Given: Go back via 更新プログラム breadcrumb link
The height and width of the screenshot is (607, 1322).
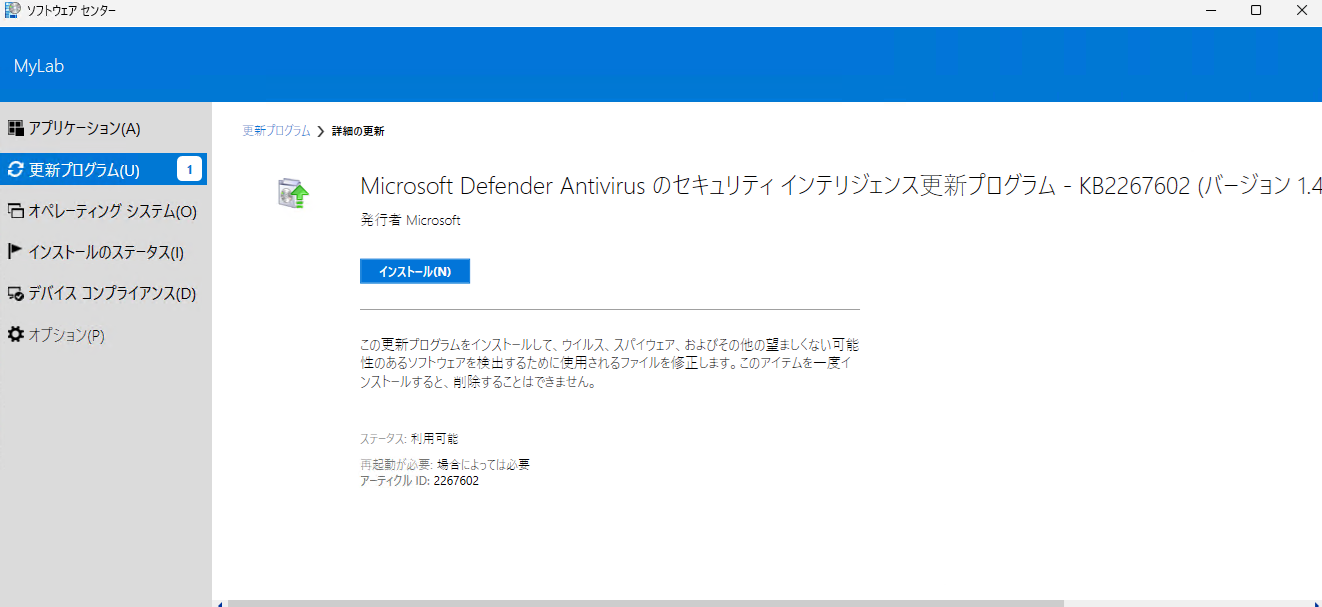Looking at the screenshot, I should click(276, 131).
